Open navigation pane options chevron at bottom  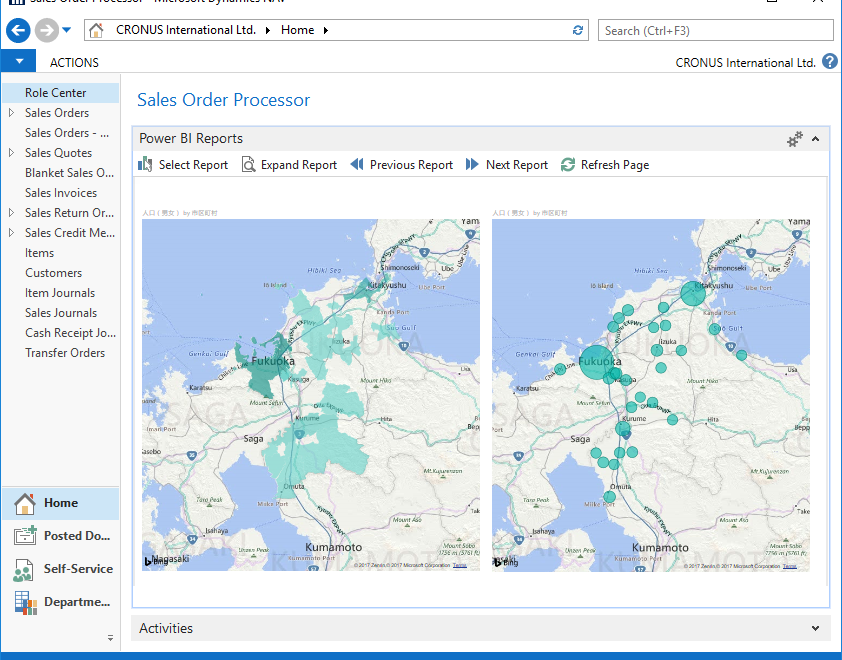[110, 638]
